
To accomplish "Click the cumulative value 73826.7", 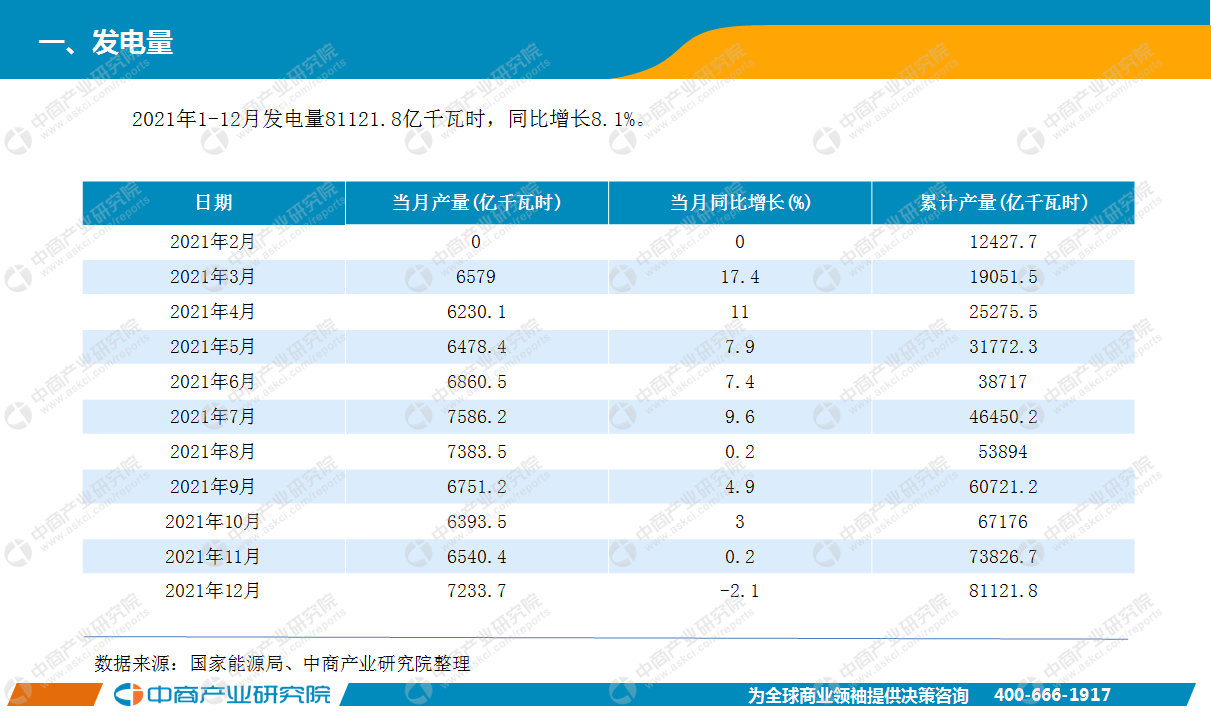I will 1003,557.
